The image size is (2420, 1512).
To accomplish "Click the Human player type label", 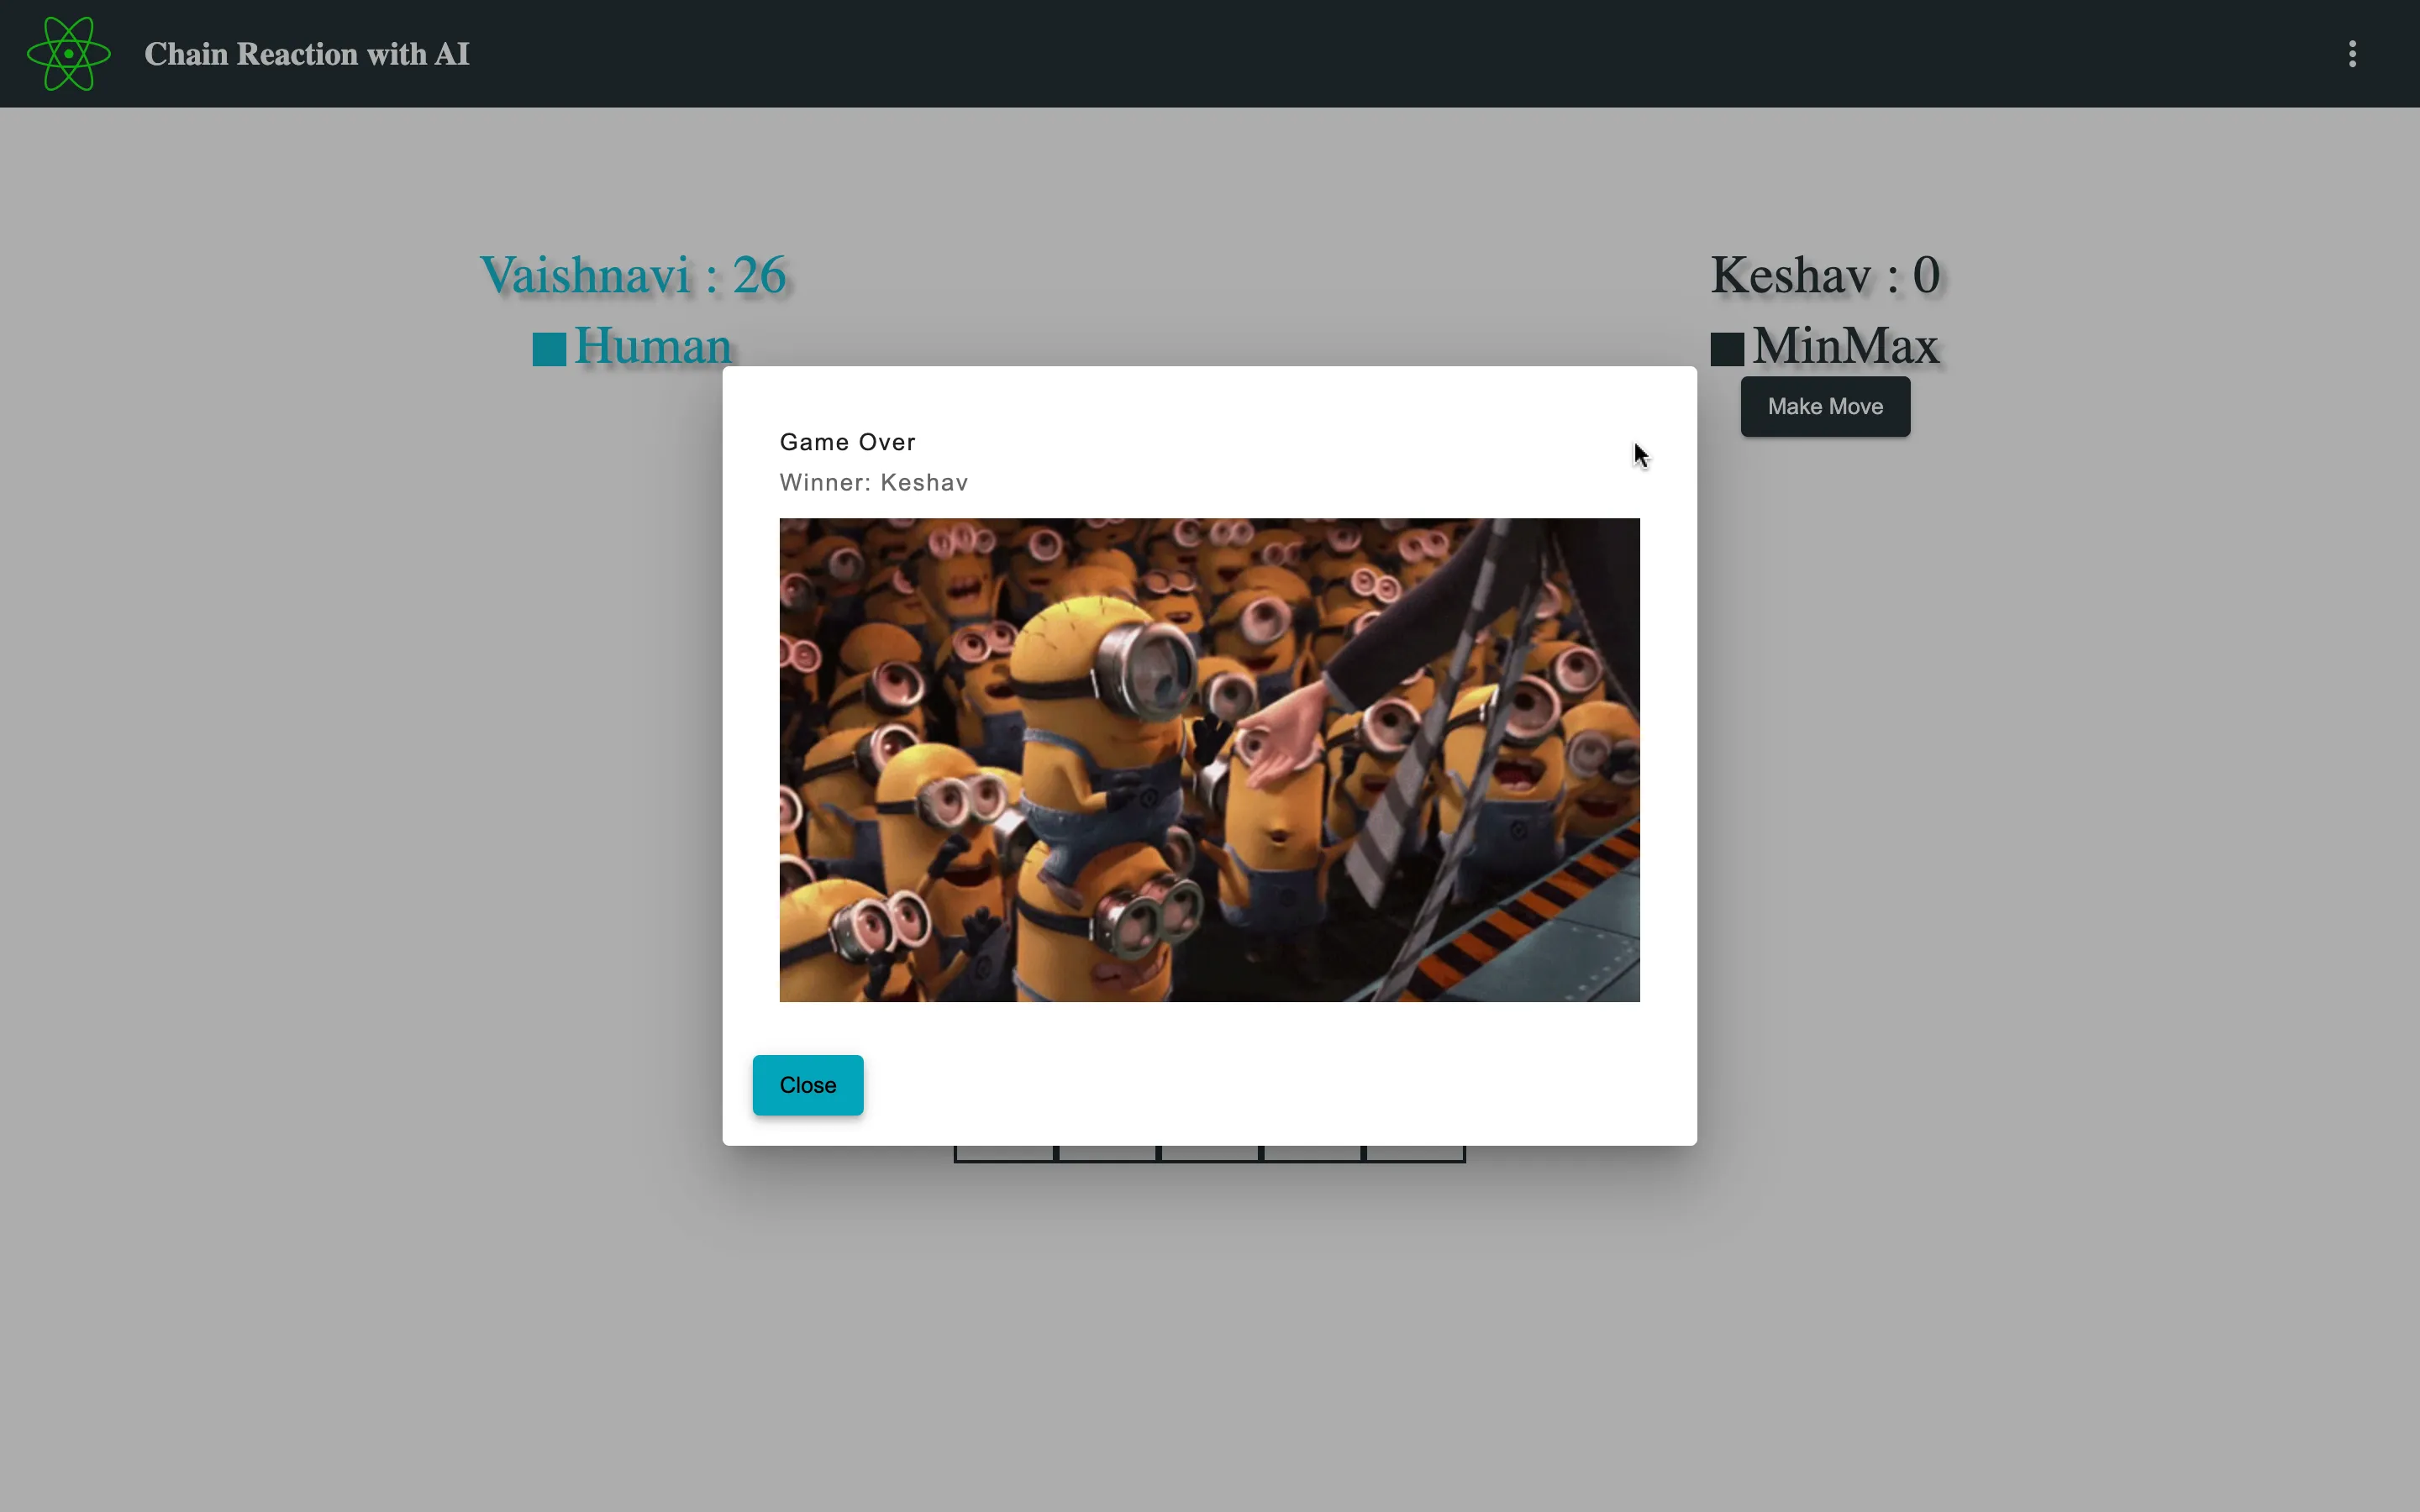I will [x=653, y=346].
